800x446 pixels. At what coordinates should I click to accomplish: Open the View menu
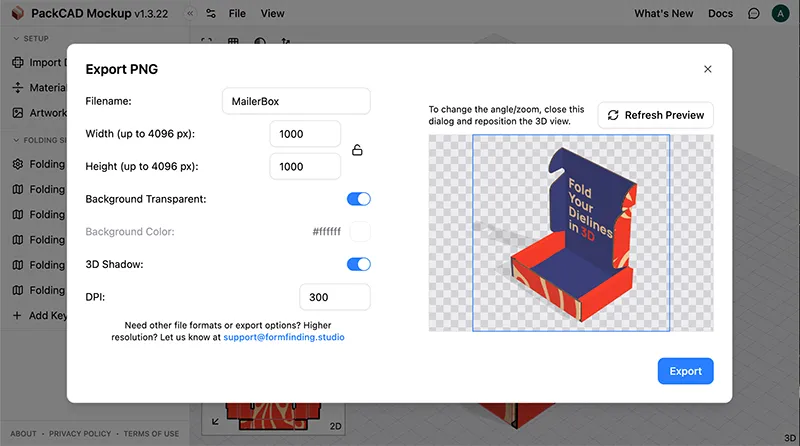[272, 14]
